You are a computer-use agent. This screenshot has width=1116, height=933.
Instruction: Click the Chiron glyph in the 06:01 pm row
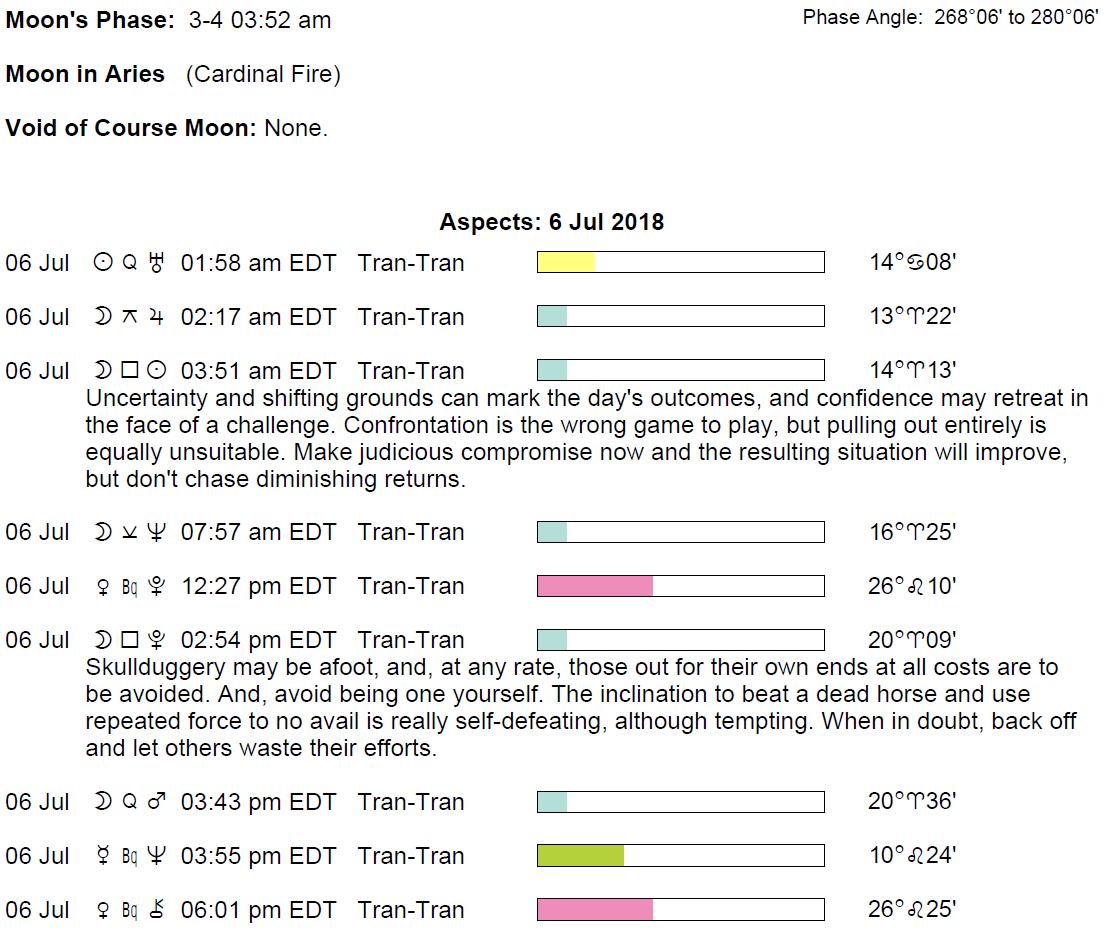155,910
